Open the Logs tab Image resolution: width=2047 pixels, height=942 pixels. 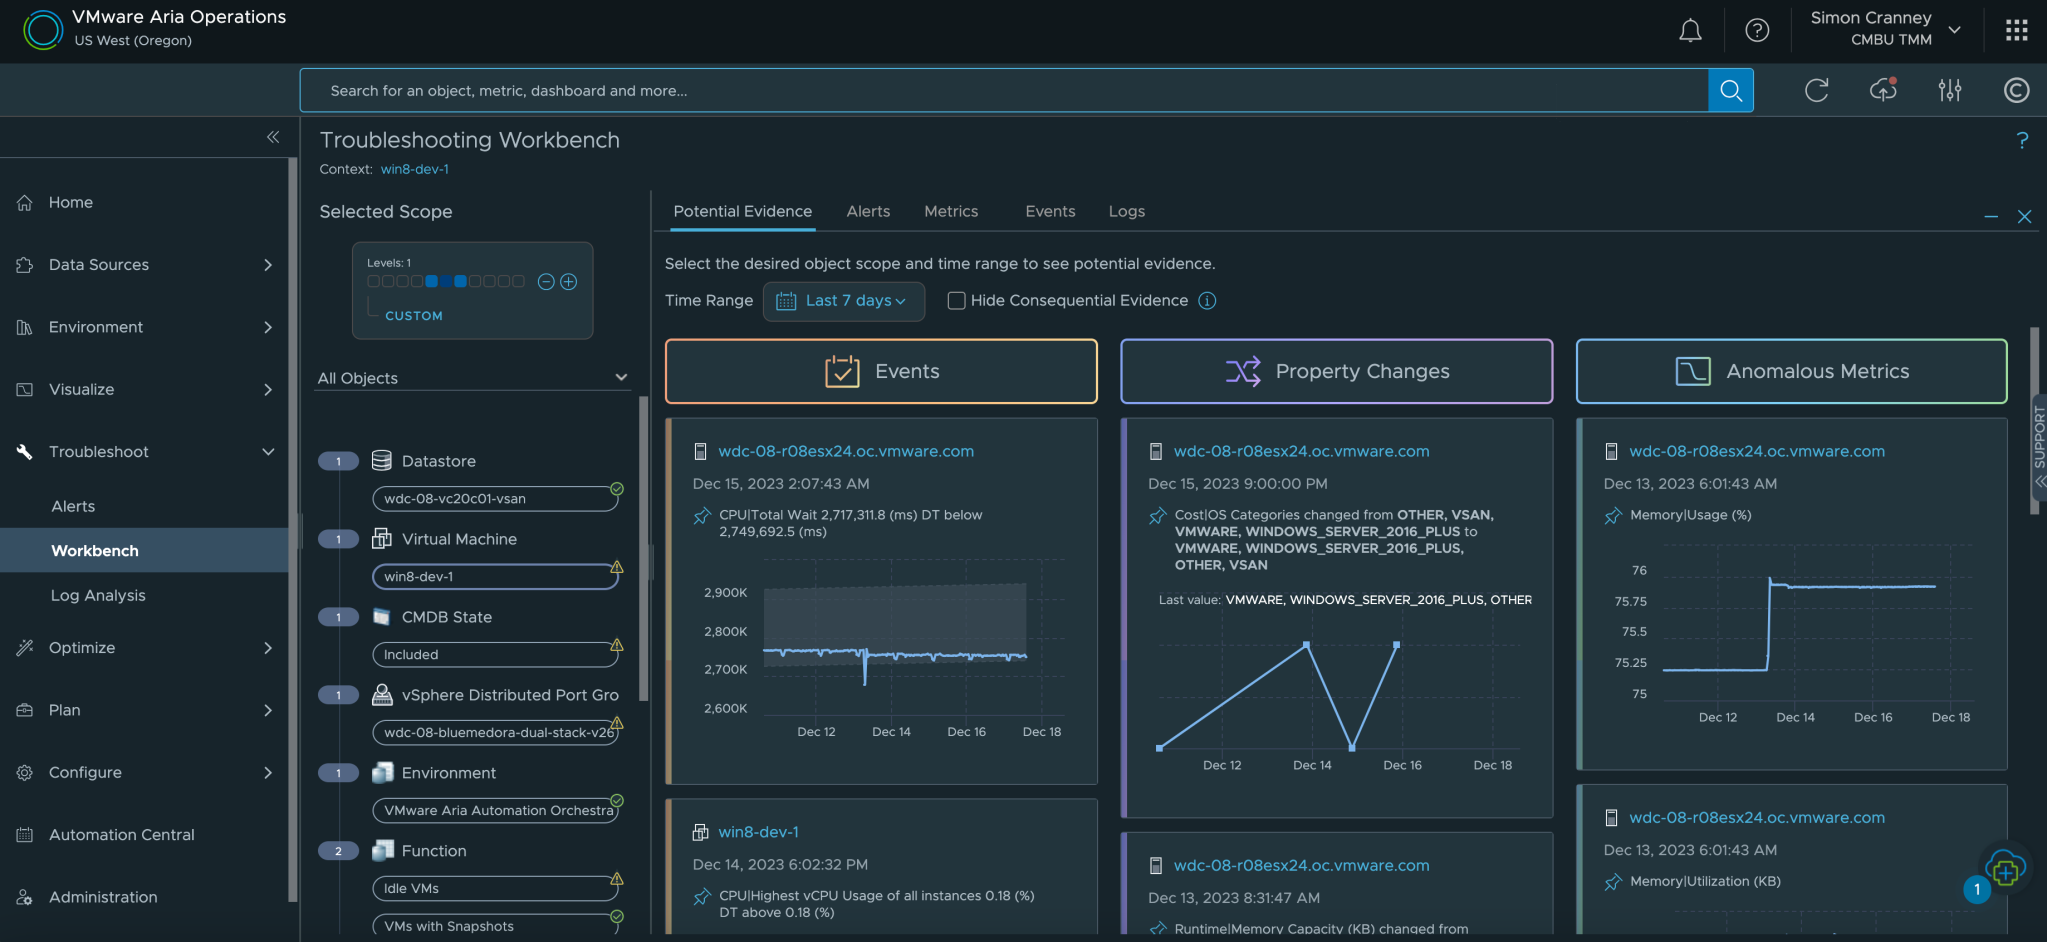tap(1126, 211)
